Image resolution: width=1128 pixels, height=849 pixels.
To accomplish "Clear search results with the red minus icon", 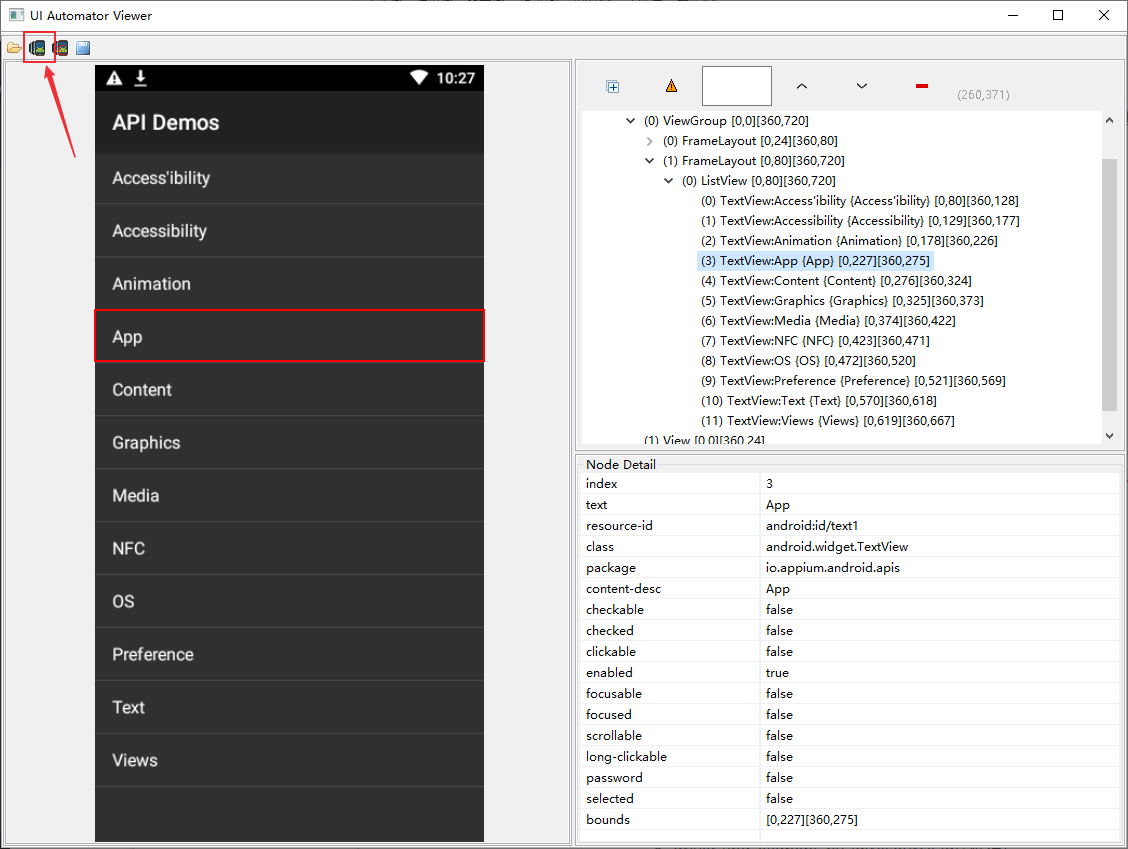I will coord(922,86).
